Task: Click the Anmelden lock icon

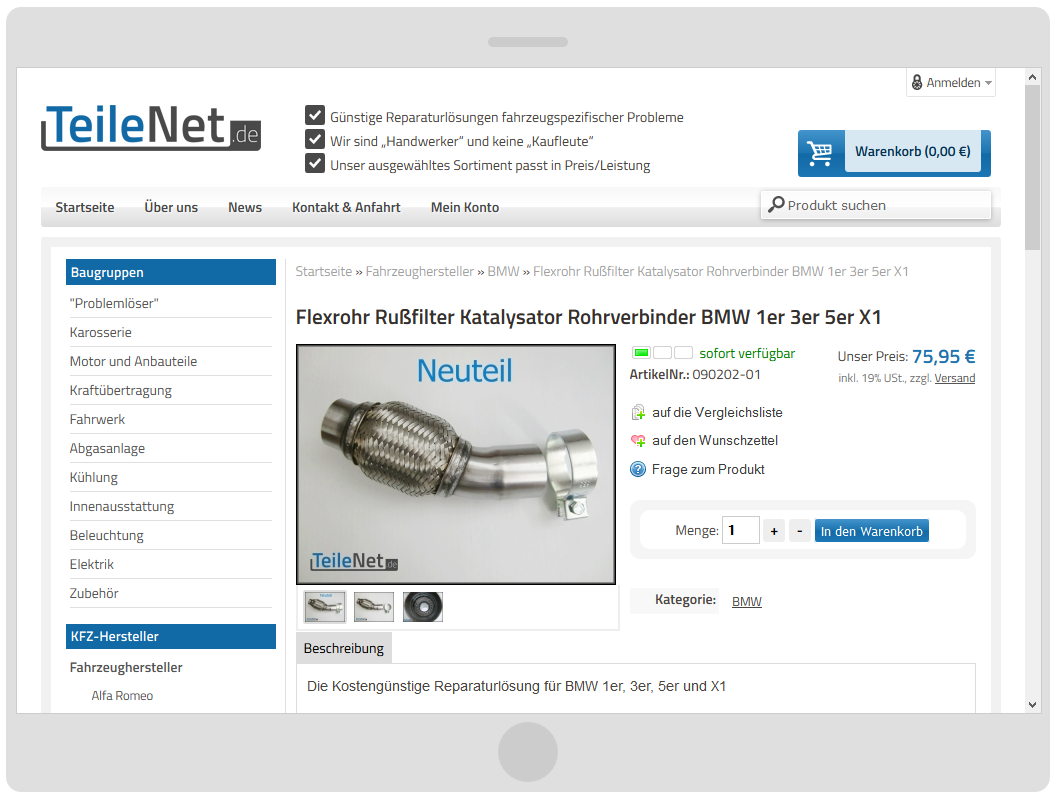Action: coord(917,82)
